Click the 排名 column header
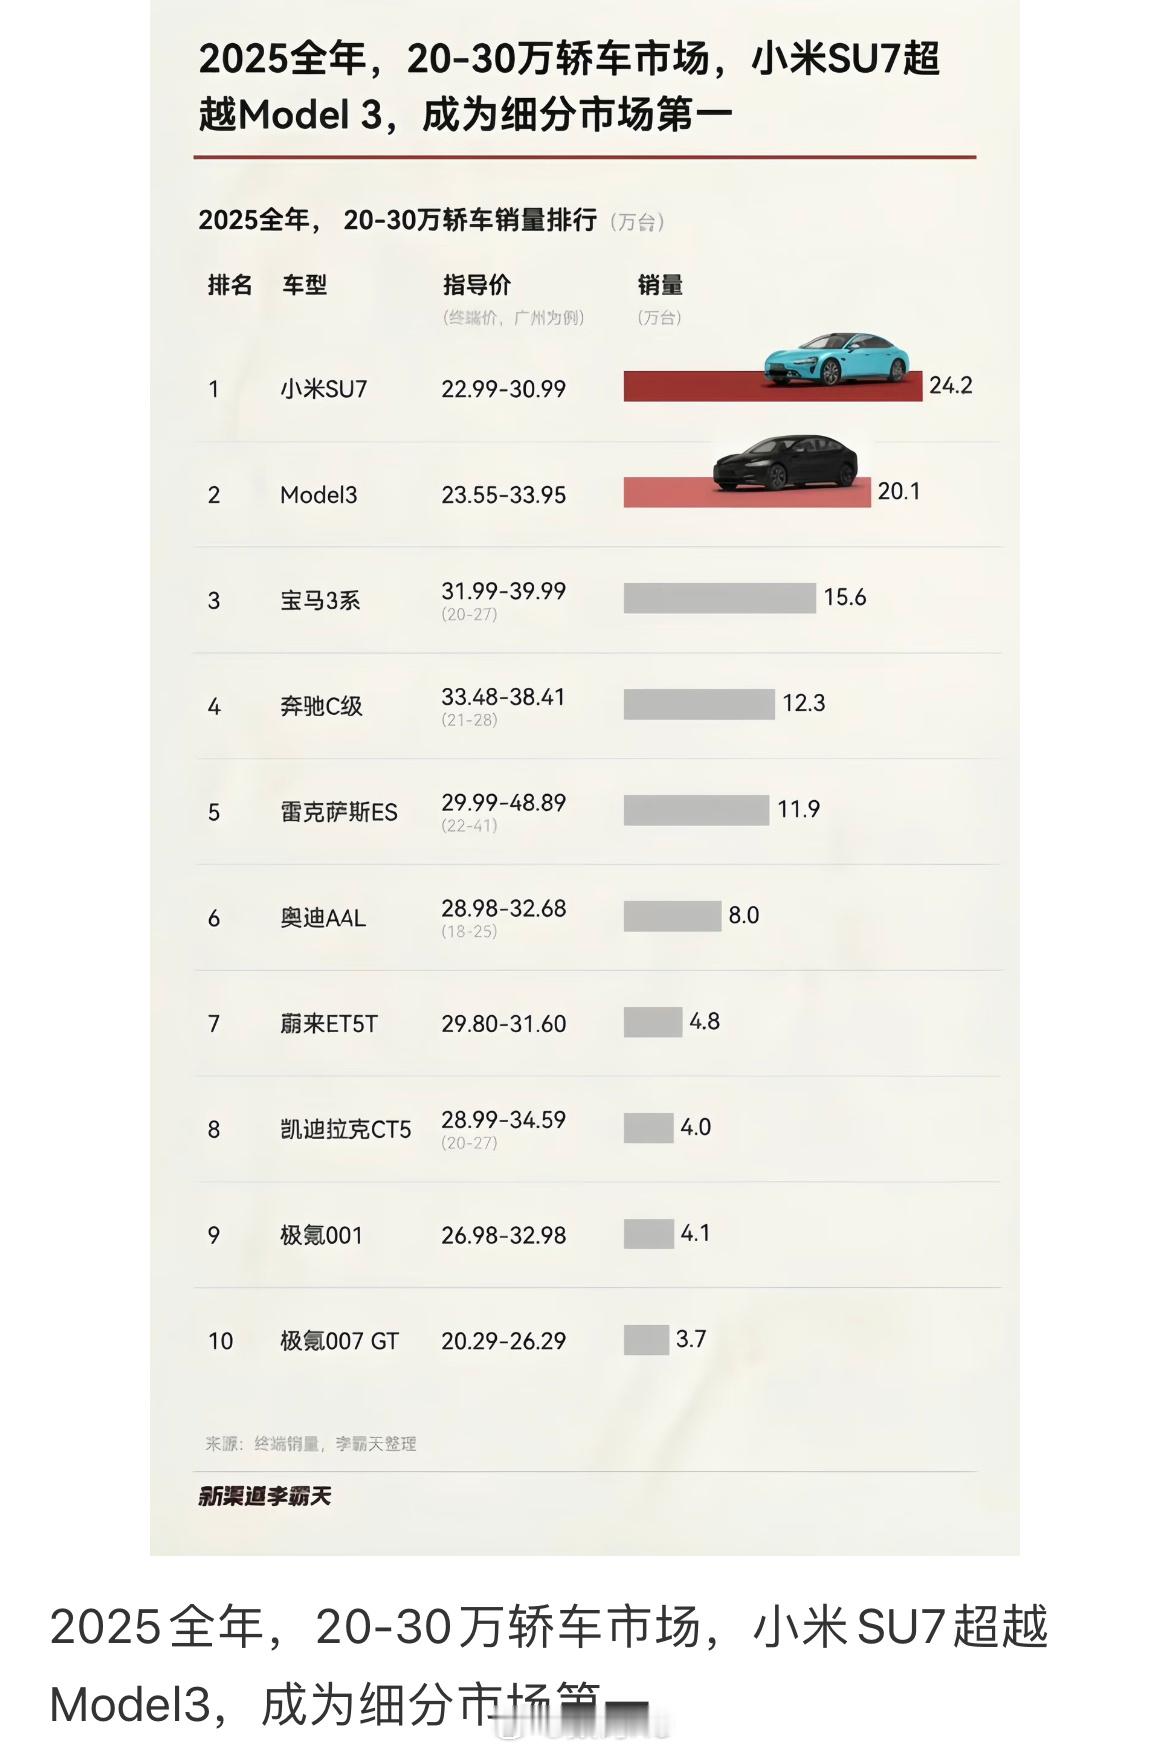This screenshot has height=1752, width=1170. click(229, 285)
